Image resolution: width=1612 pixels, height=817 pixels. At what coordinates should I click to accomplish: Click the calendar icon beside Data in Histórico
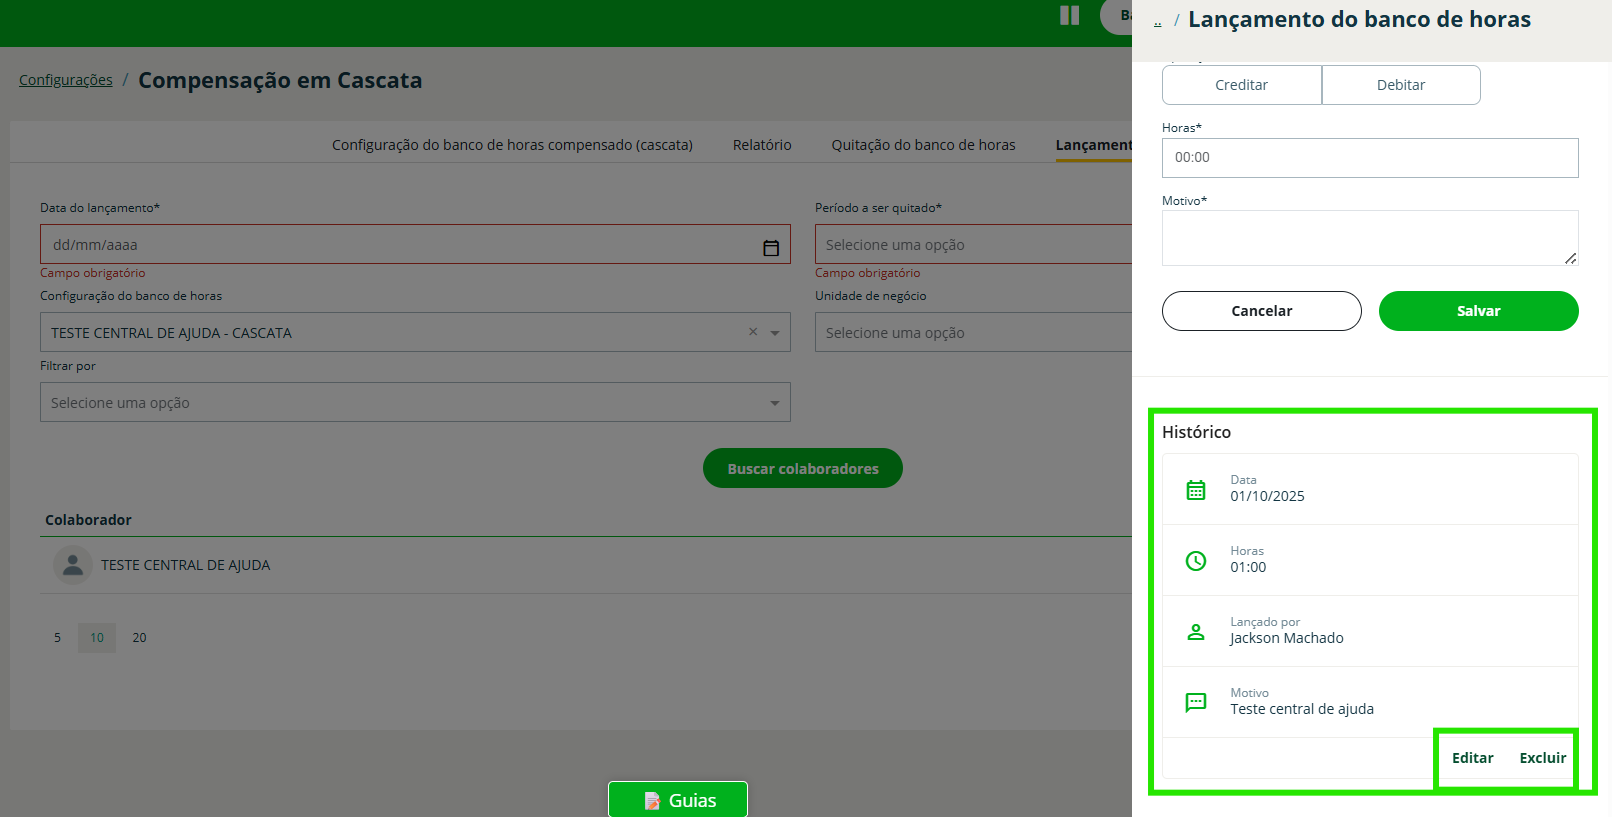pos(1195,490)
